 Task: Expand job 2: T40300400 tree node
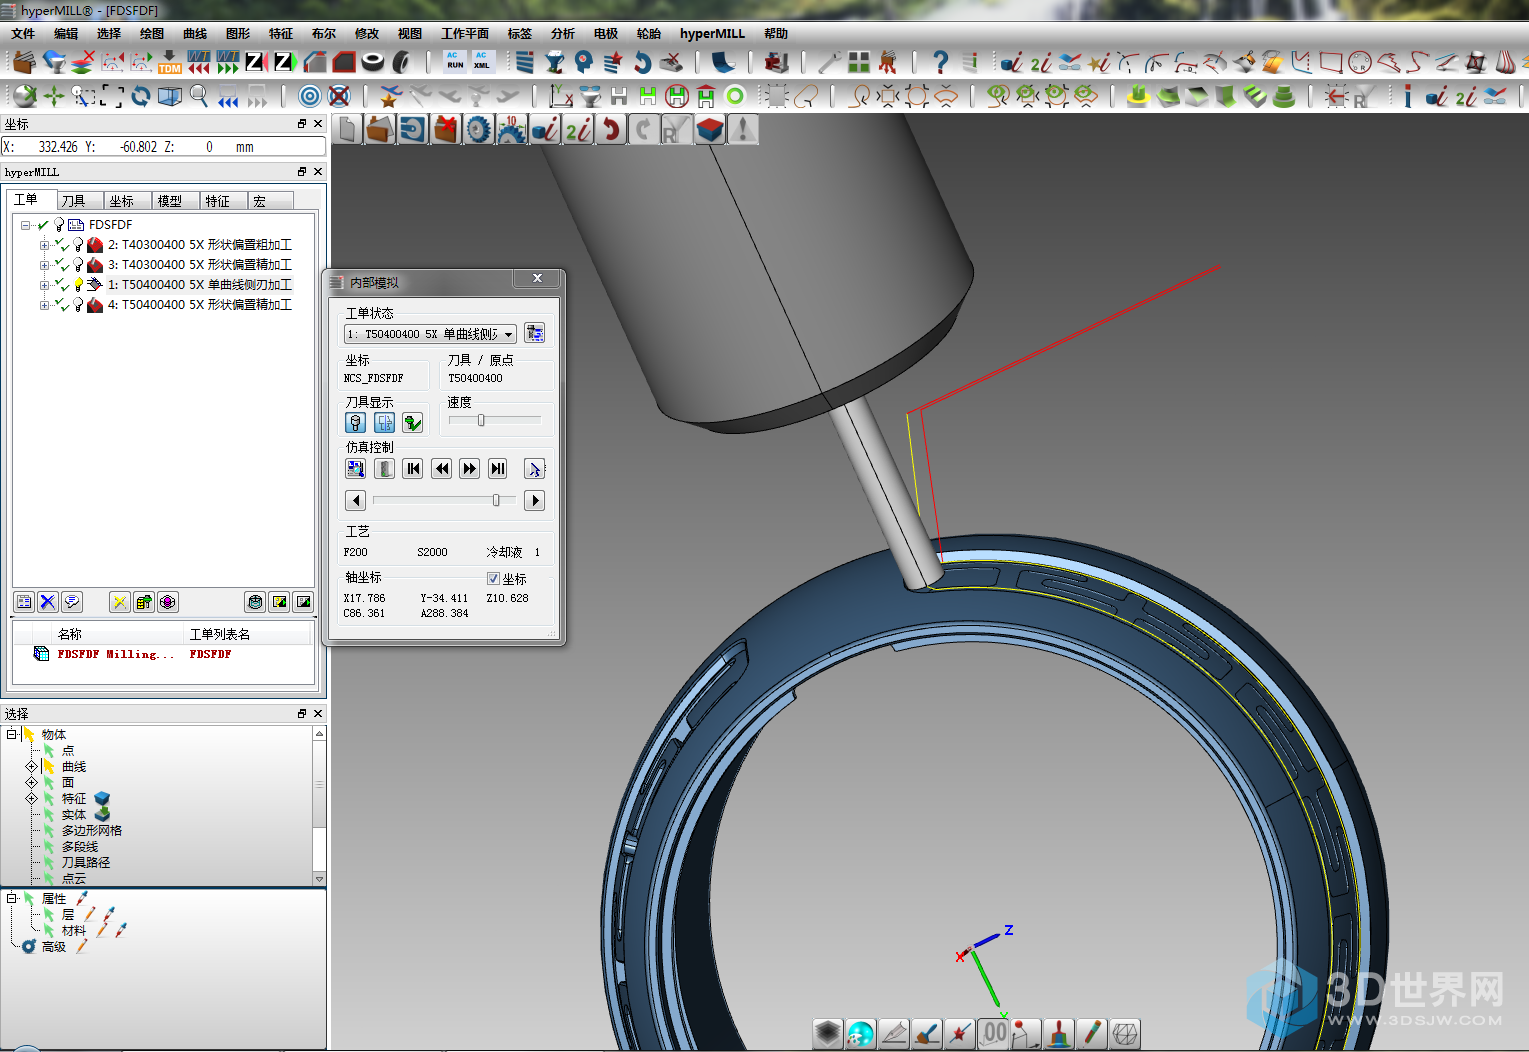(44, 245)
